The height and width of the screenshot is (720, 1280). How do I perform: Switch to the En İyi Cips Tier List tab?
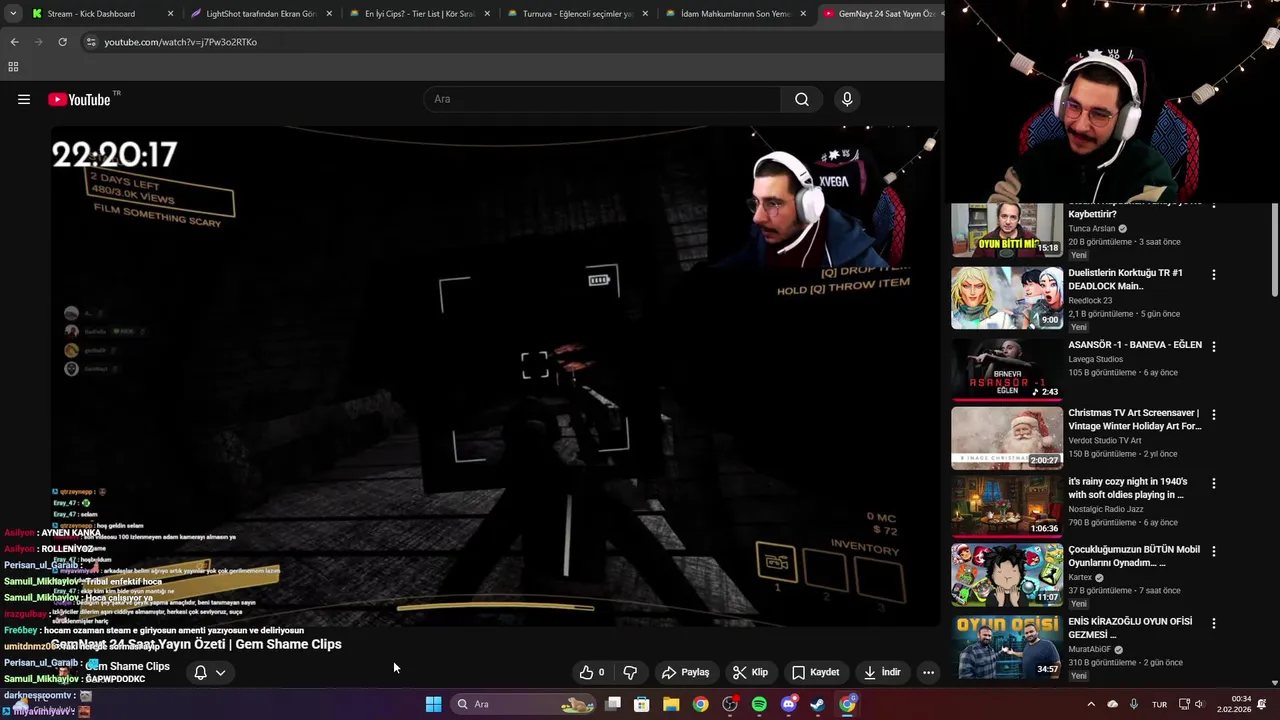[x=418, y=14]
